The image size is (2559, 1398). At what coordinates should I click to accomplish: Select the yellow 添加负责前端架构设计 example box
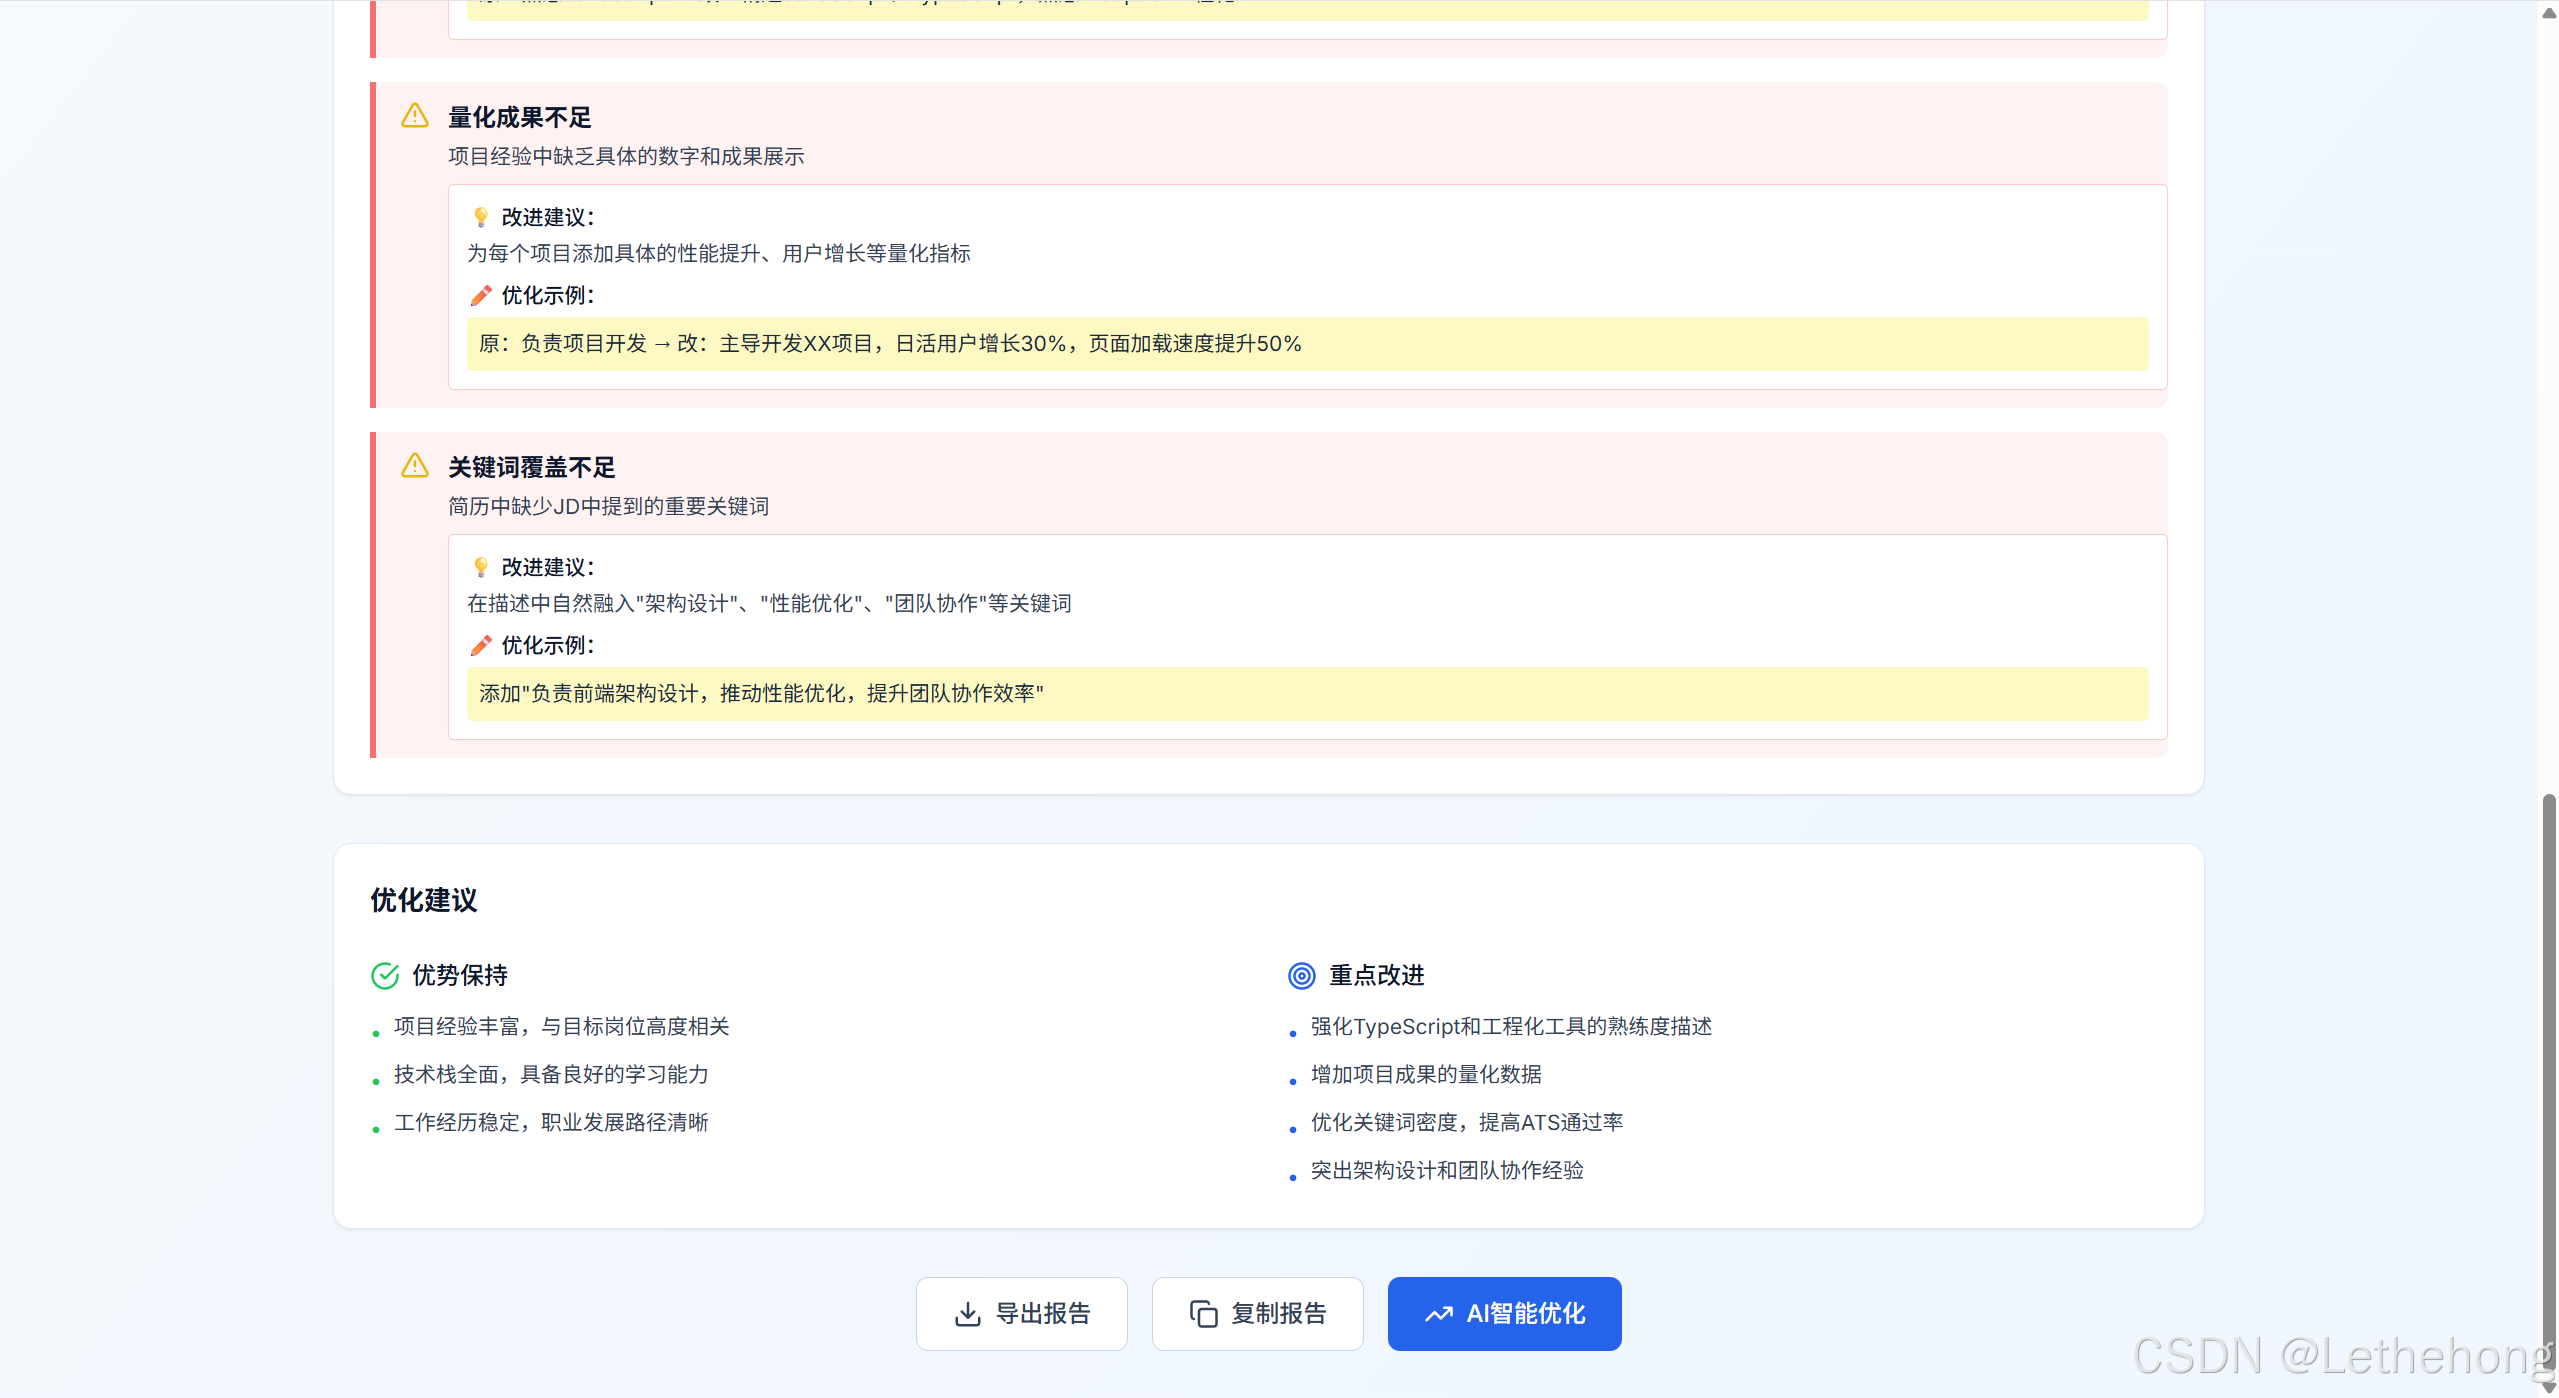(1306, 694)
